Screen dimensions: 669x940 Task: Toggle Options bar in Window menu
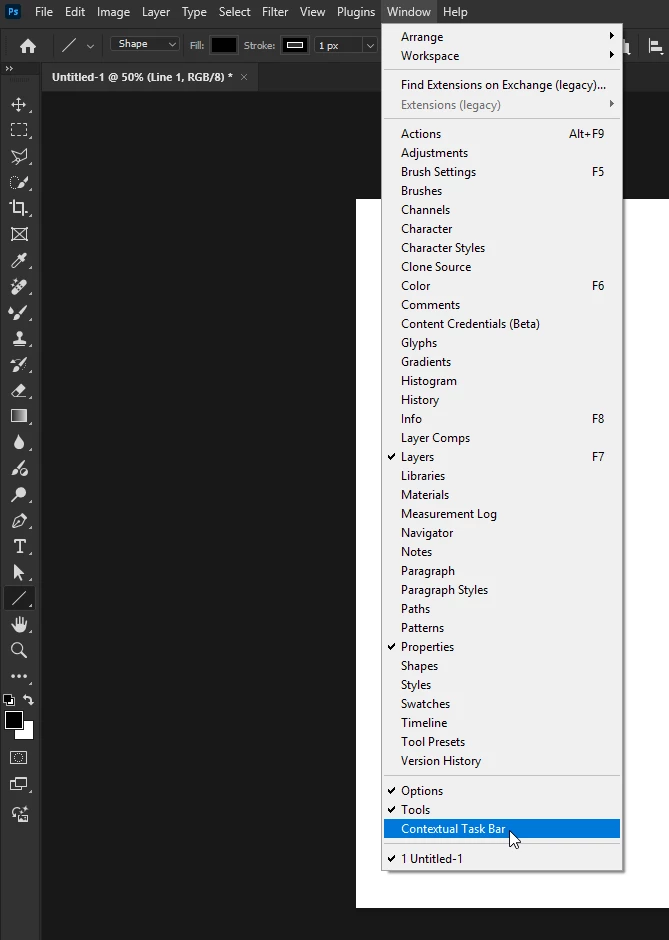click(x=502, y=791)
